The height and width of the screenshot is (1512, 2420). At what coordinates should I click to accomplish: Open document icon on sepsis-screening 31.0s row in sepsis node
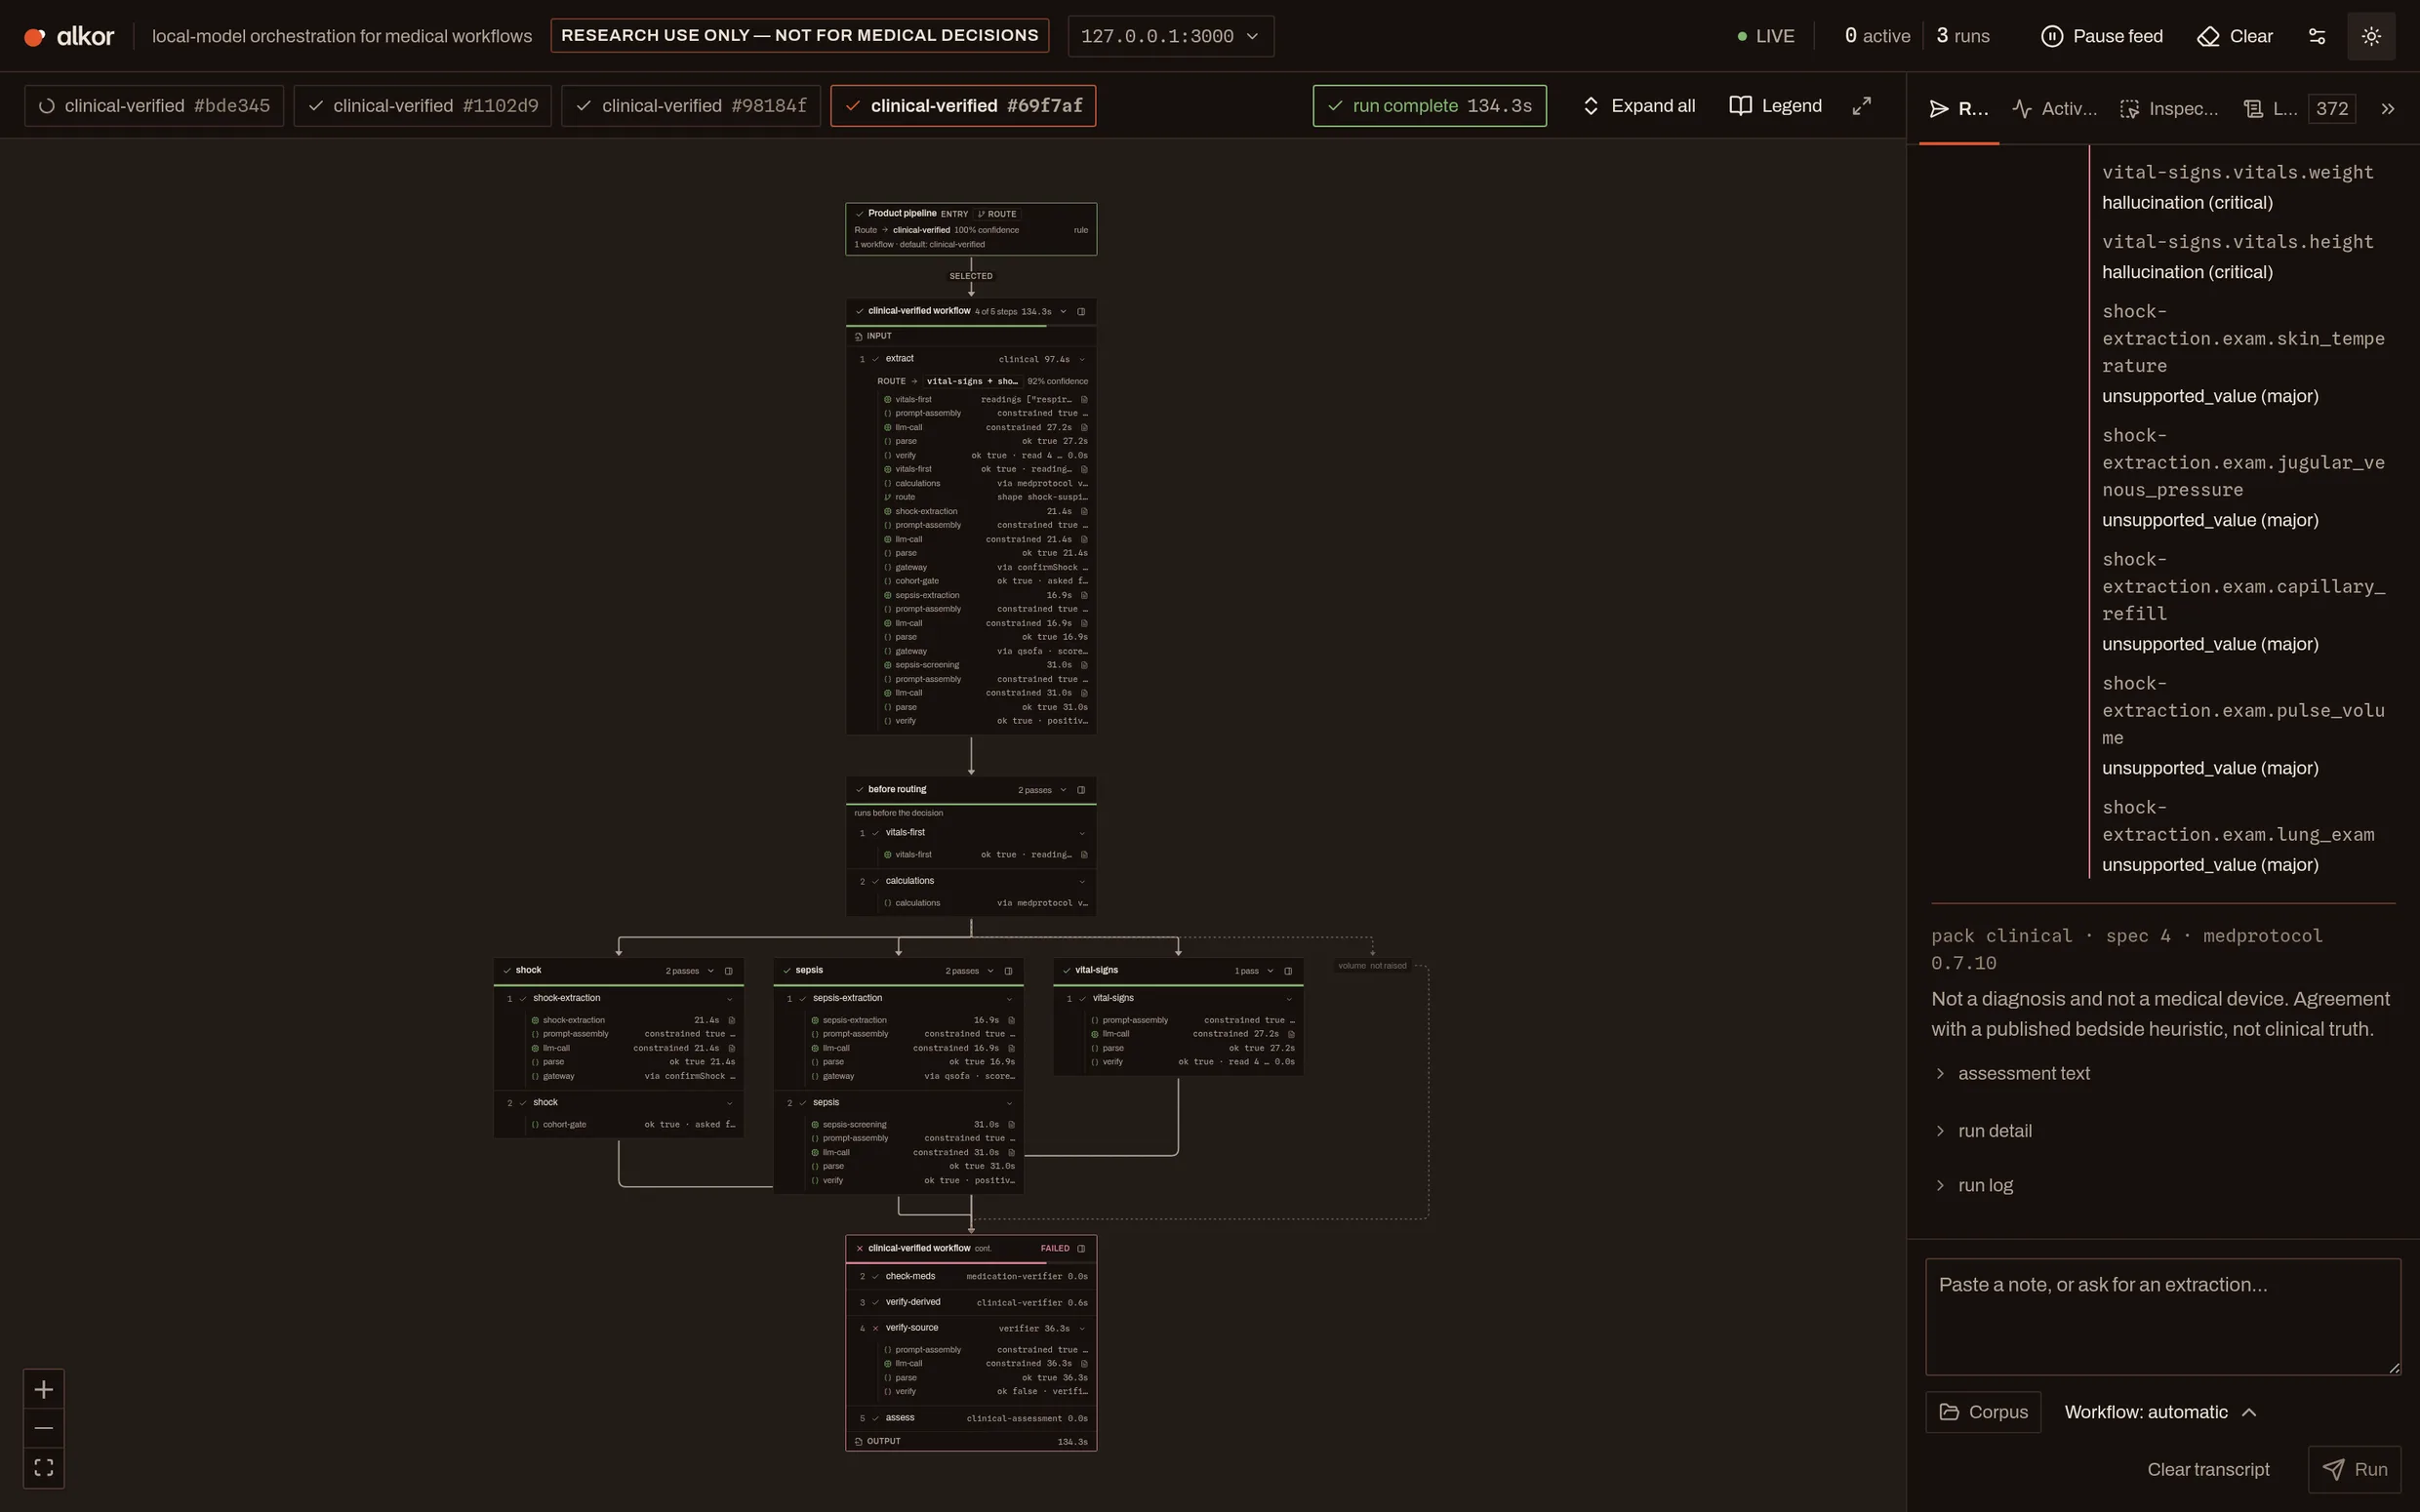click(x=1011, y=1124)
